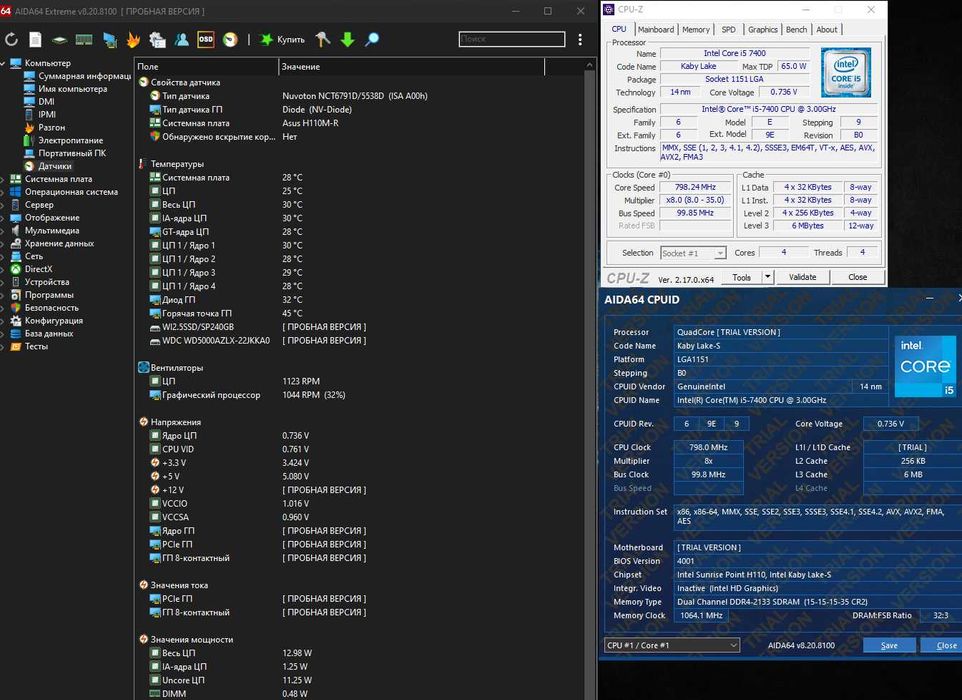The width and height of the screenshot is (962, 700).
Task: Open the Tools dropdown arrow in CPU-Z
Action: [768, 277]
